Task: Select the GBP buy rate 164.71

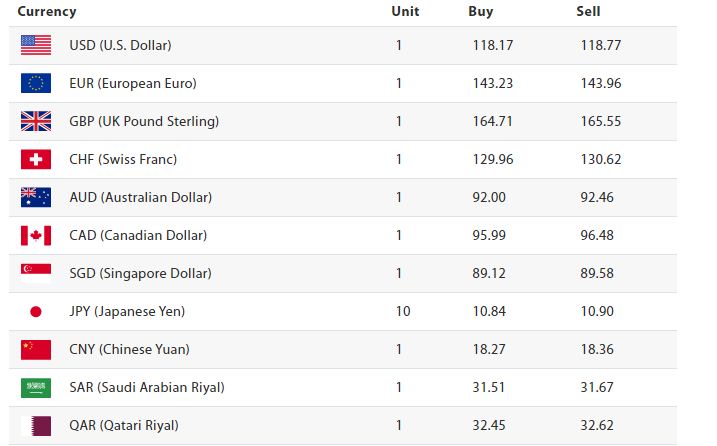Action: pos(492,121)
